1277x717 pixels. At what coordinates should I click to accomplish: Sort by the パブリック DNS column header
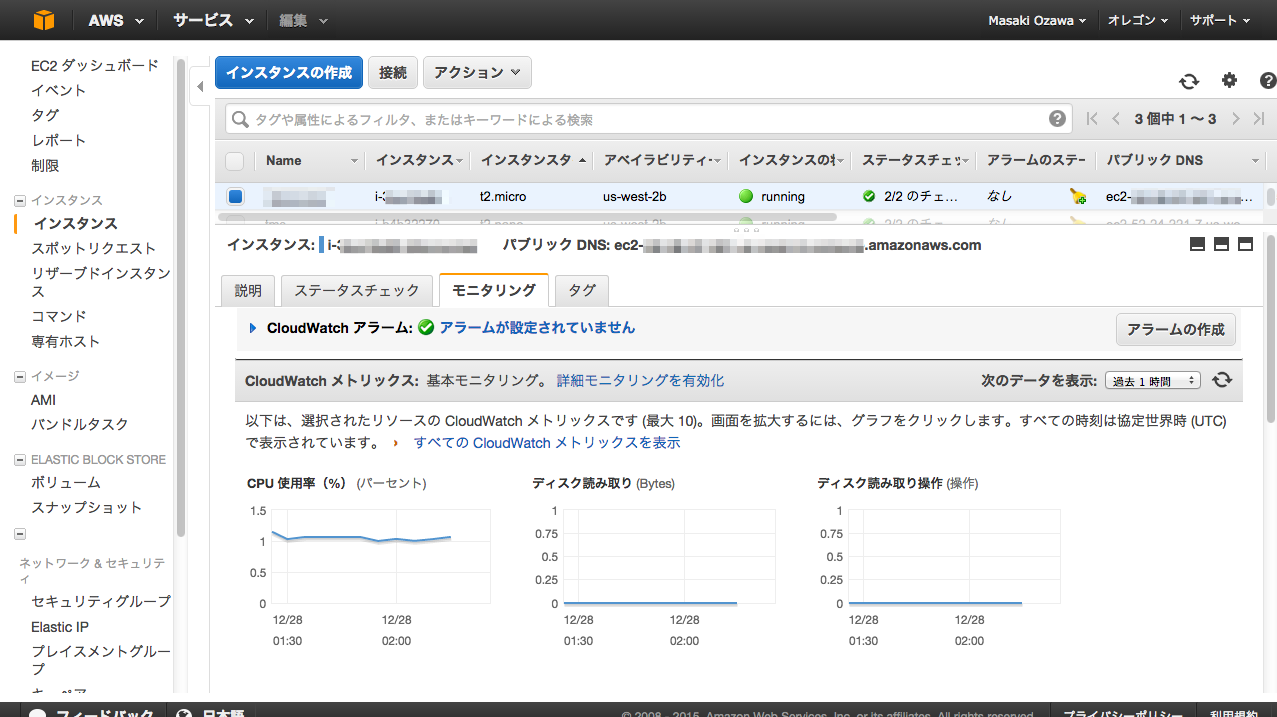point(1181,160)
